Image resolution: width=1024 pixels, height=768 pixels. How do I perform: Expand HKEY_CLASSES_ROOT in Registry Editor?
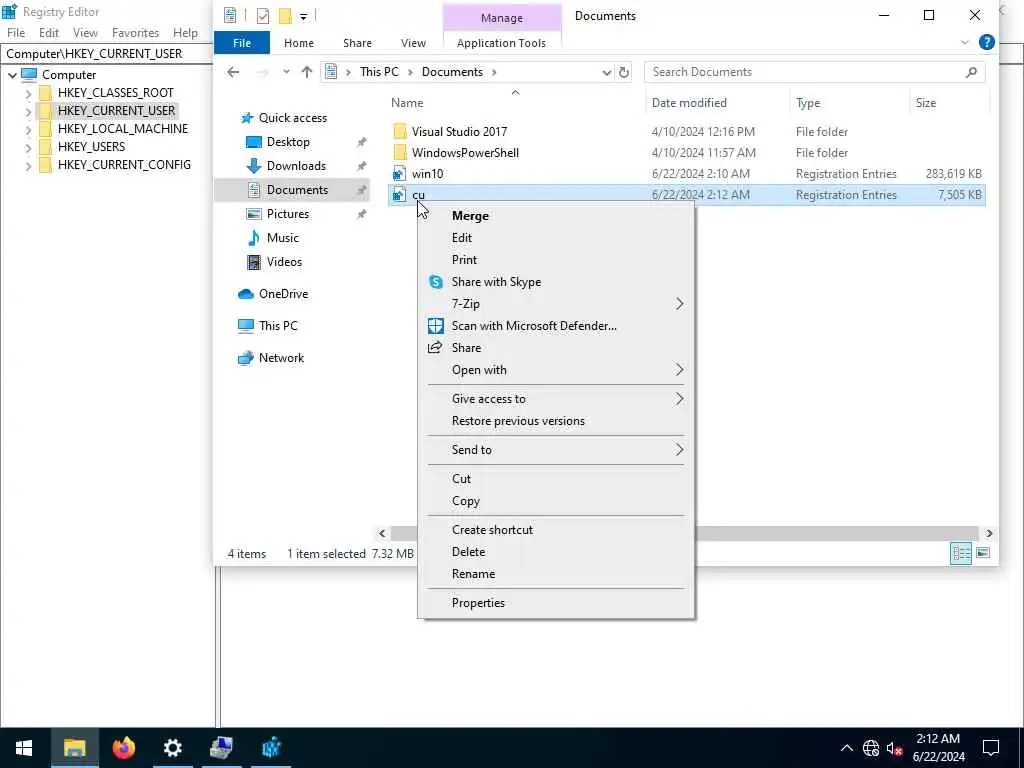28,93
